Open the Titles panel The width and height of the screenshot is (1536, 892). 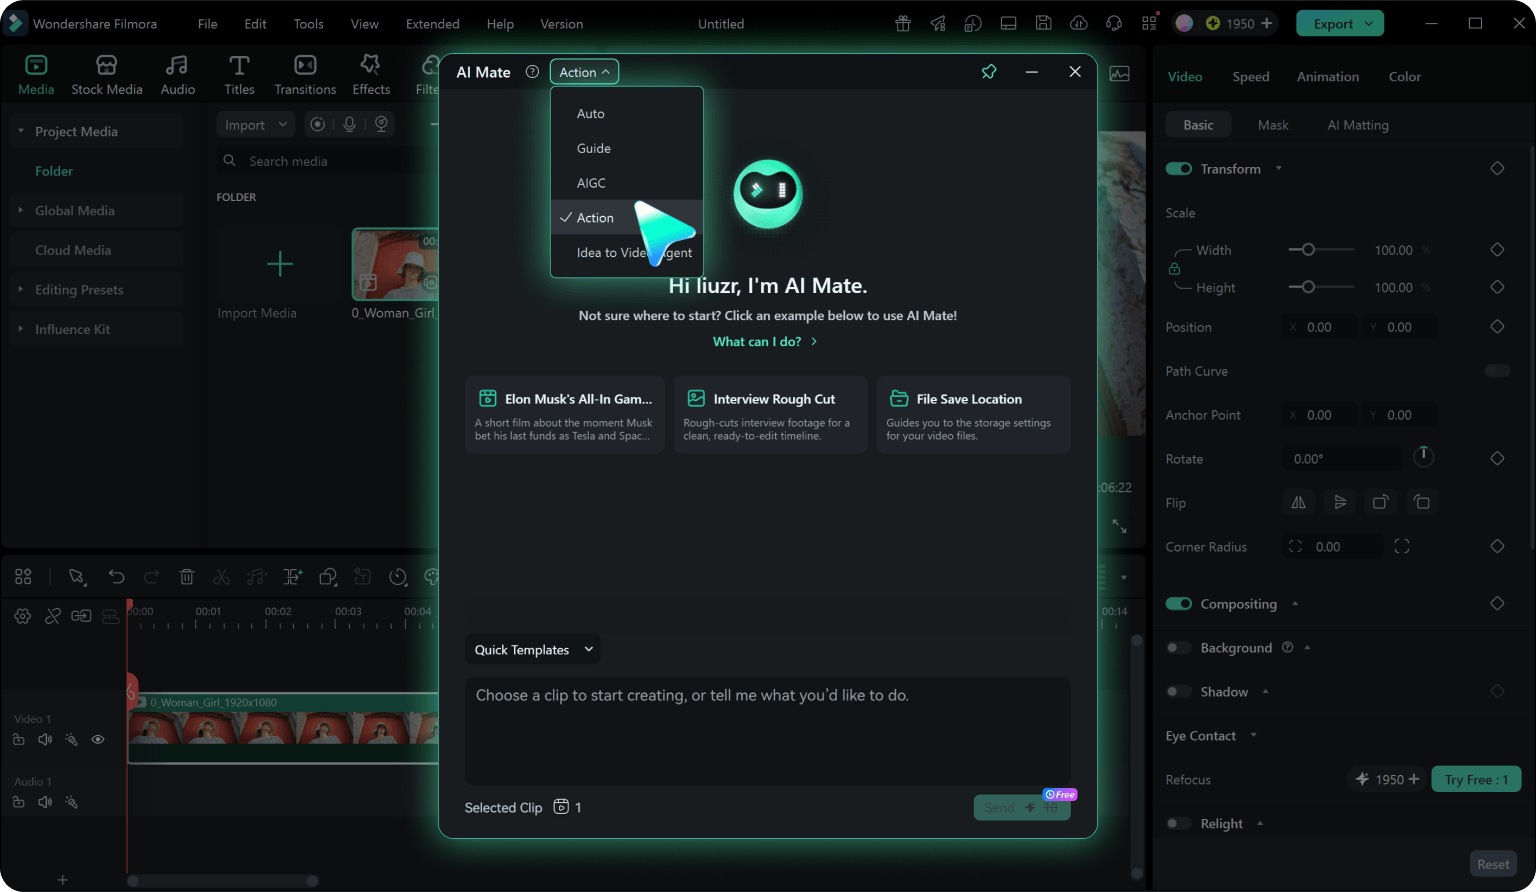[x=239, y=76]
